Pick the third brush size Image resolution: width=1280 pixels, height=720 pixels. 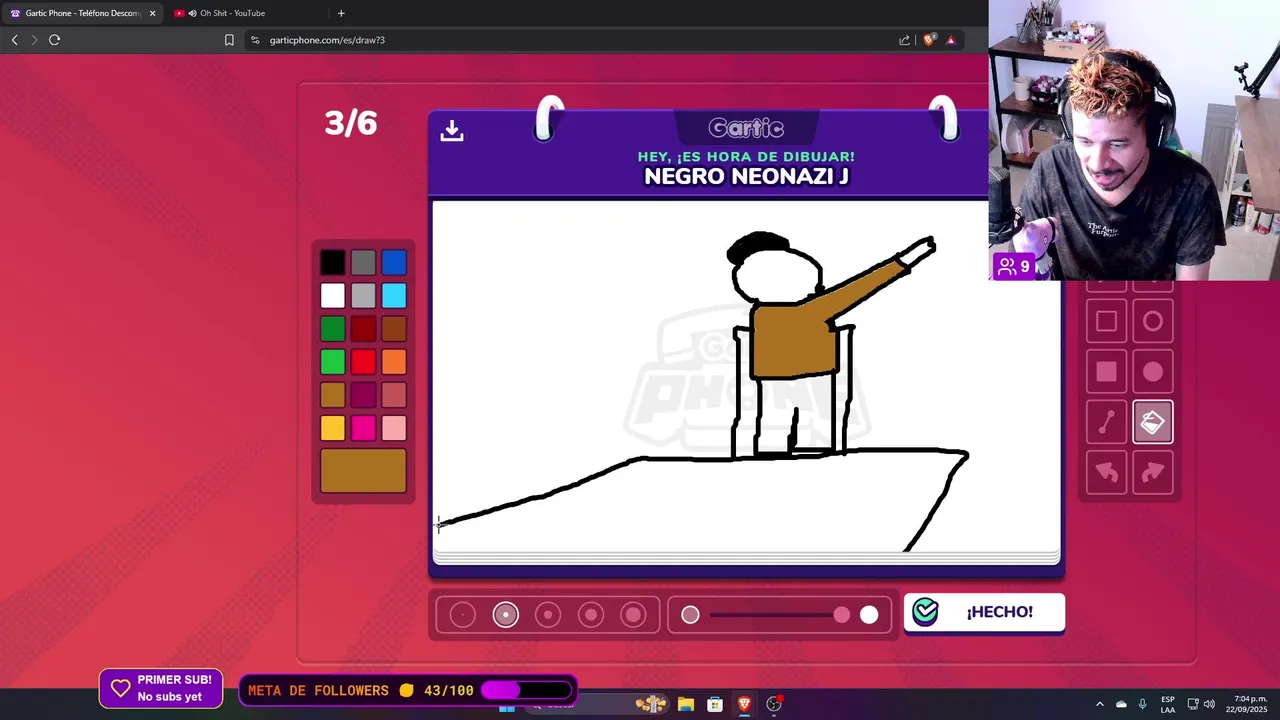click(x=548, y=615)
